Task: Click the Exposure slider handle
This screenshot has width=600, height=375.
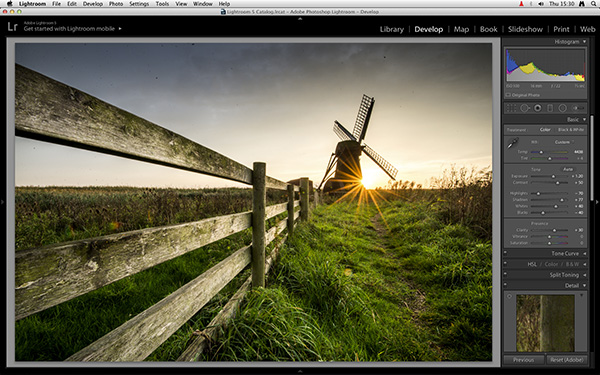Action: 553,176
